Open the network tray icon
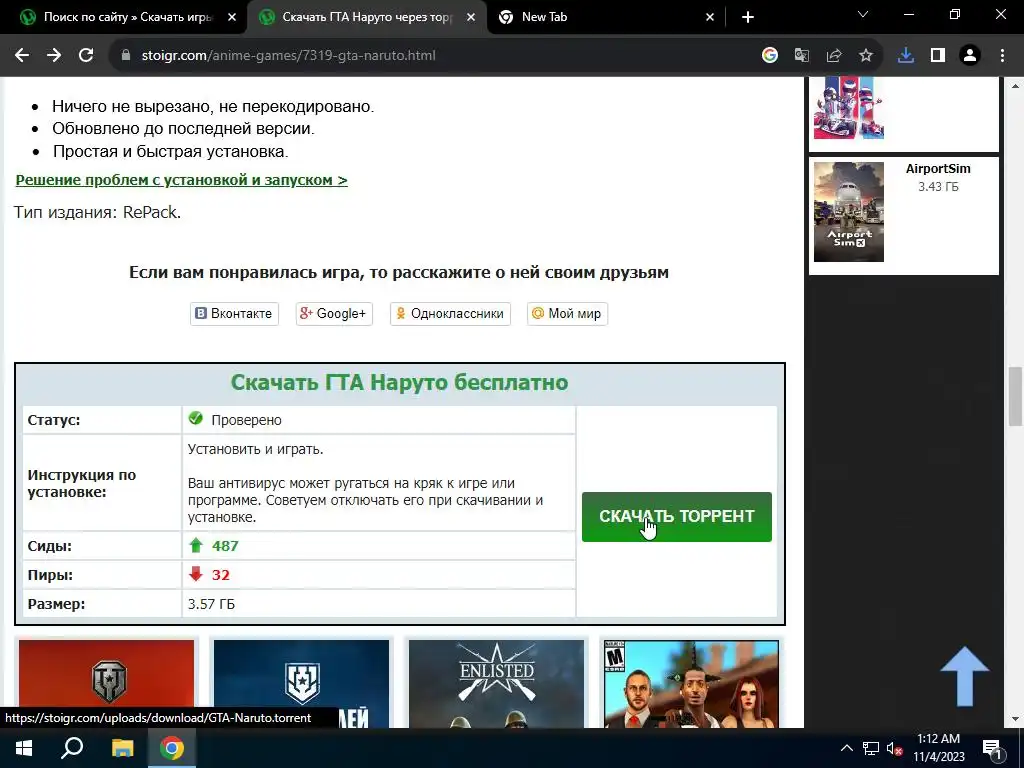The height and width of the screenshot is (768, 1024). (x=871, y=748)
